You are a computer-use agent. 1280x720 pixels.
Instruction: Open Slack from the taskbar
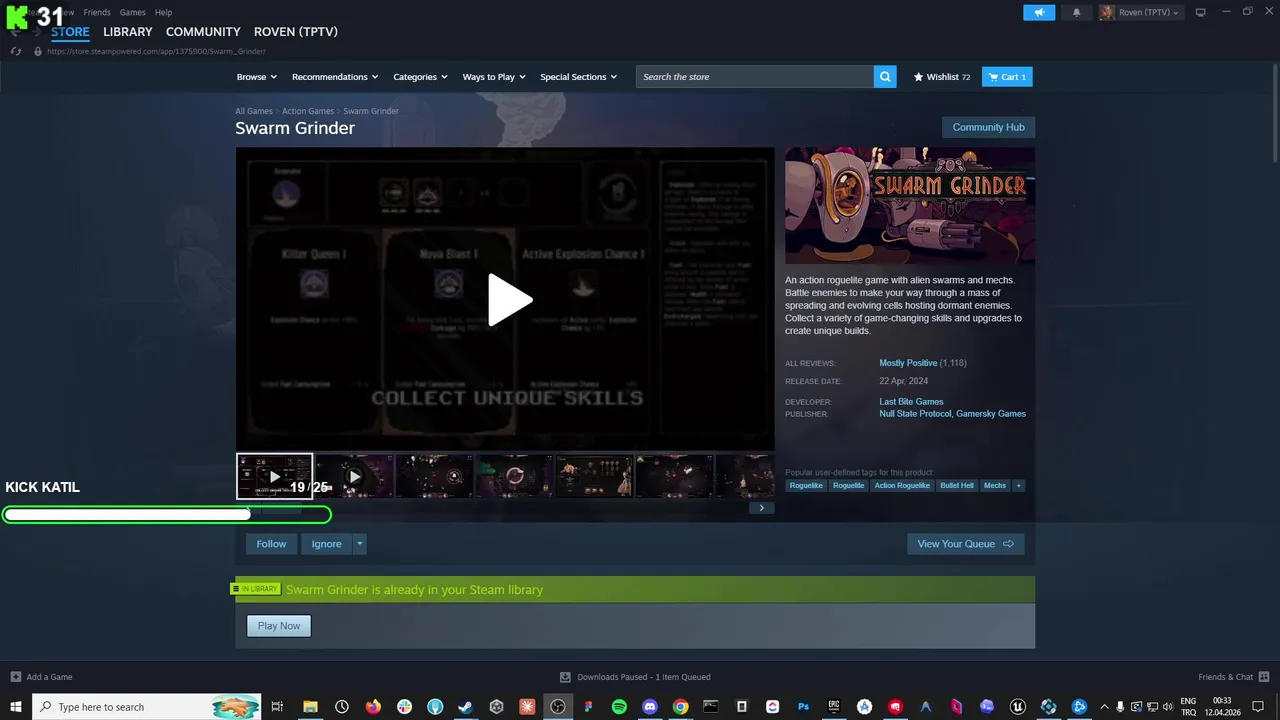click(404, 707)
